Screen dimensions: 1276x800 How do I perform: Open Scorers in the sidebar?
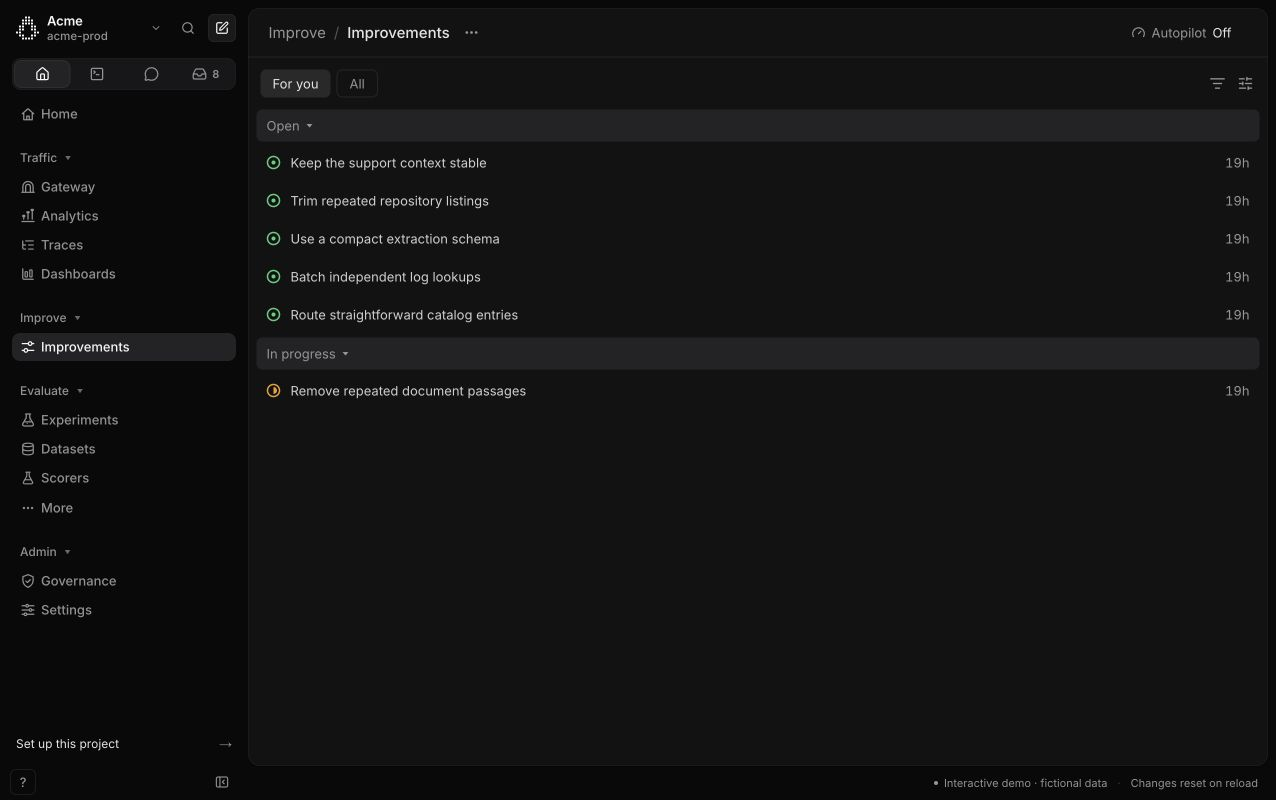click(124, 478)
